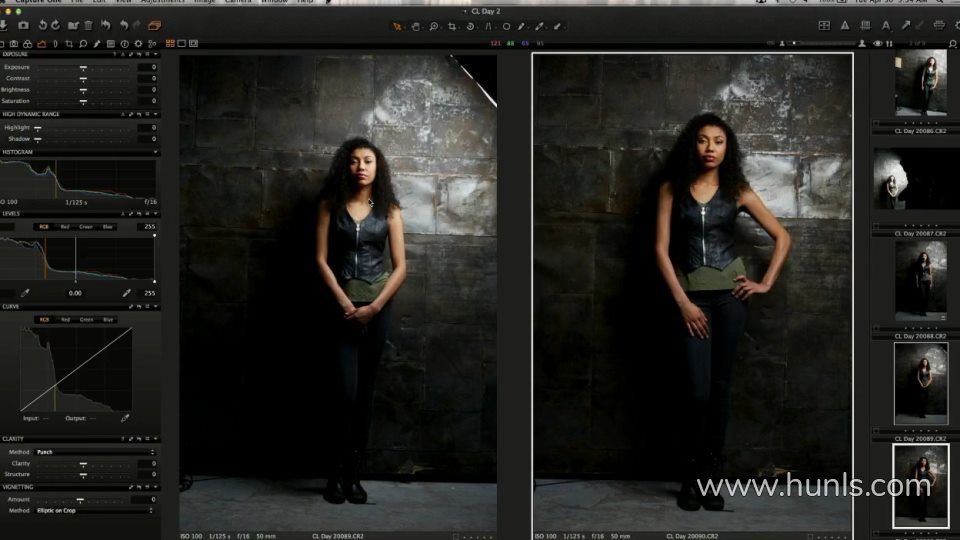Image resolution: width=960 pixels, height=540 pixels.
Task: Rotate the image left with the toolbar icon
Action: click(42, 25)
